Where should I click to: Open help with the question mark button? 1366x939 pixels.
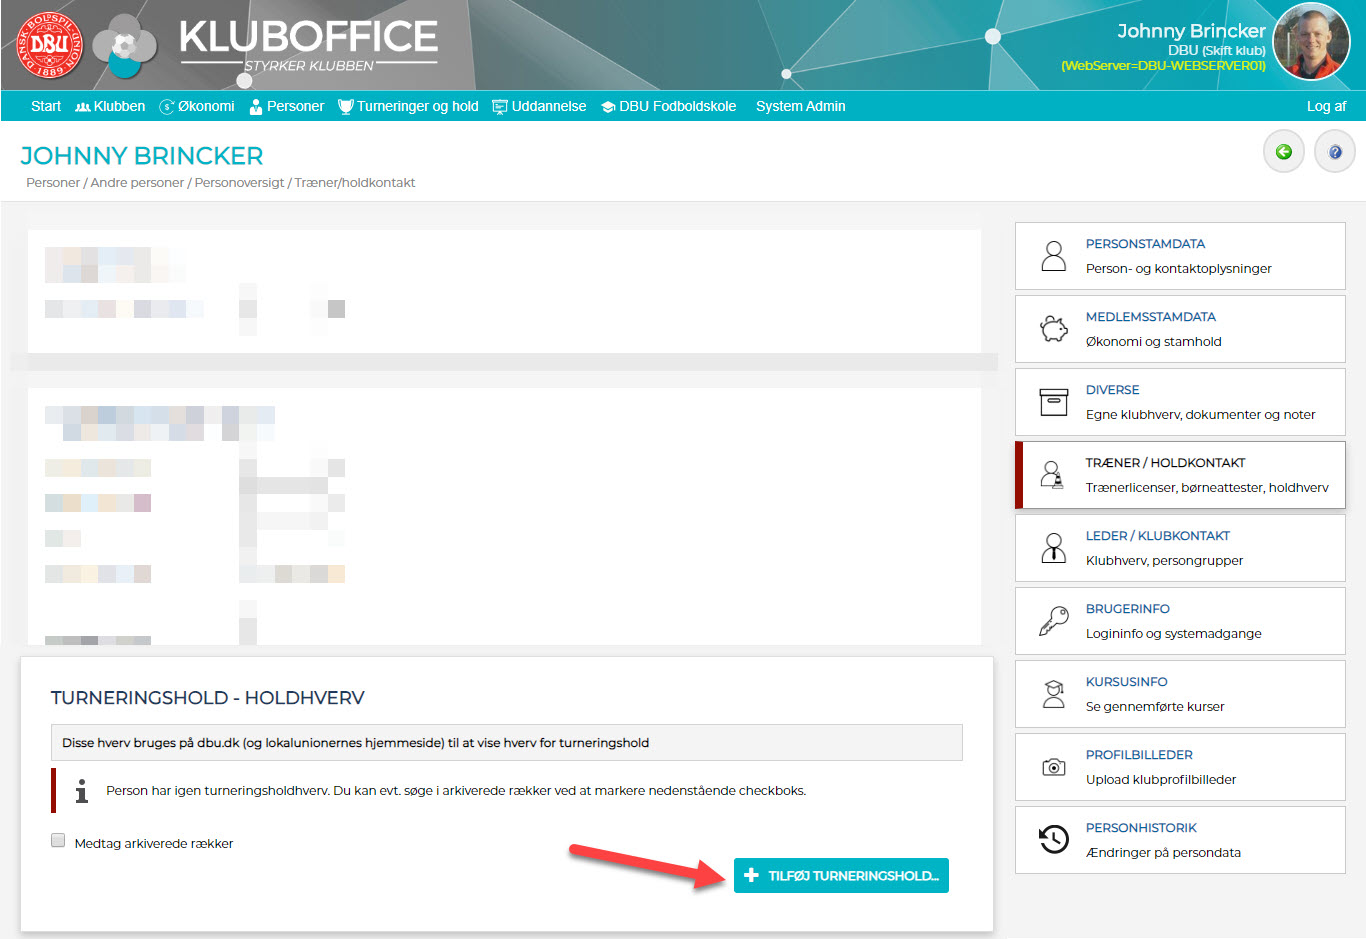[x=1334, y=152]
